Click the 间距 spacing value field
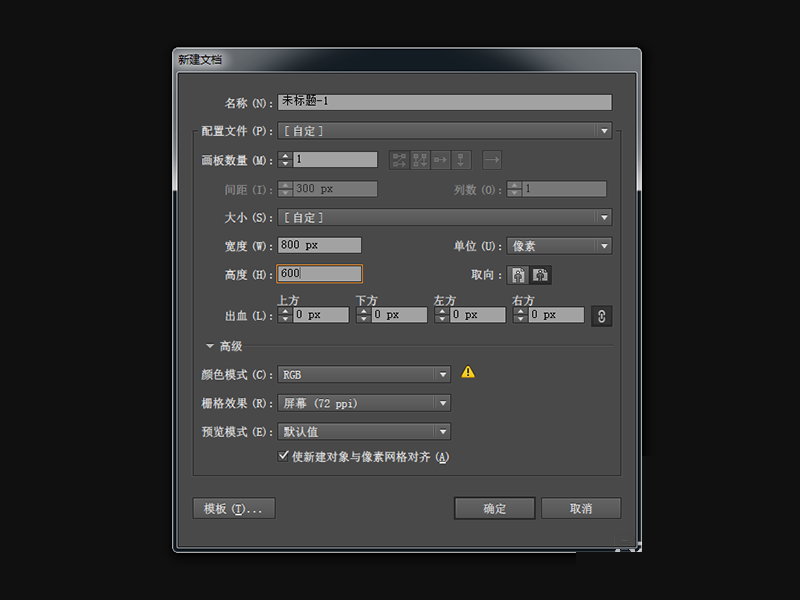Screen dimensions: 800x600 pyautogui.click(x=335, y=189)
